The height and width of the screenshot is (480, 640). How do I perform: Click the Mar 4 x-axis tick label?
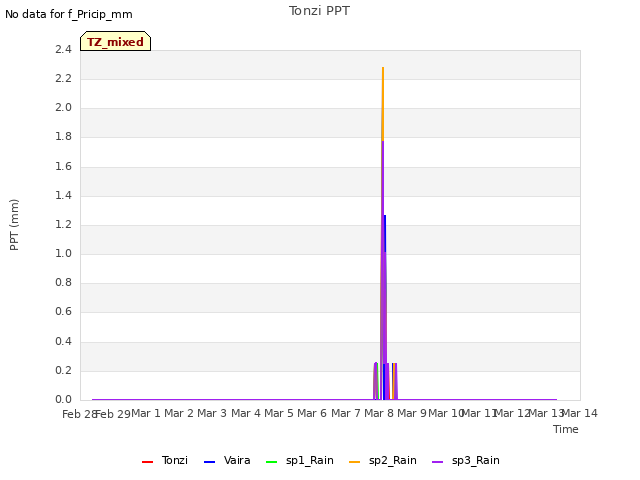point(246,413)
